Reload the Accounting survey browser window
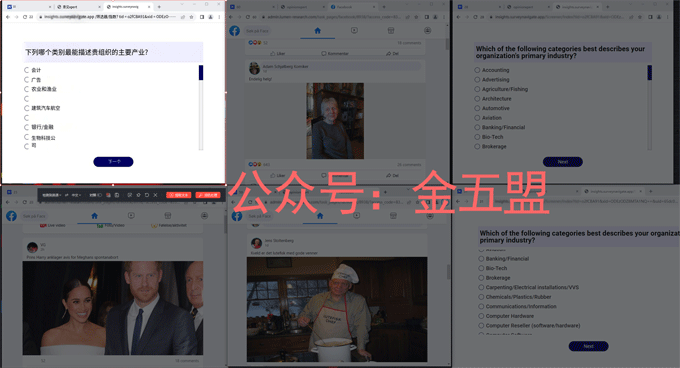Viewport: 680px width, 368px height. [x=475, y=17]
